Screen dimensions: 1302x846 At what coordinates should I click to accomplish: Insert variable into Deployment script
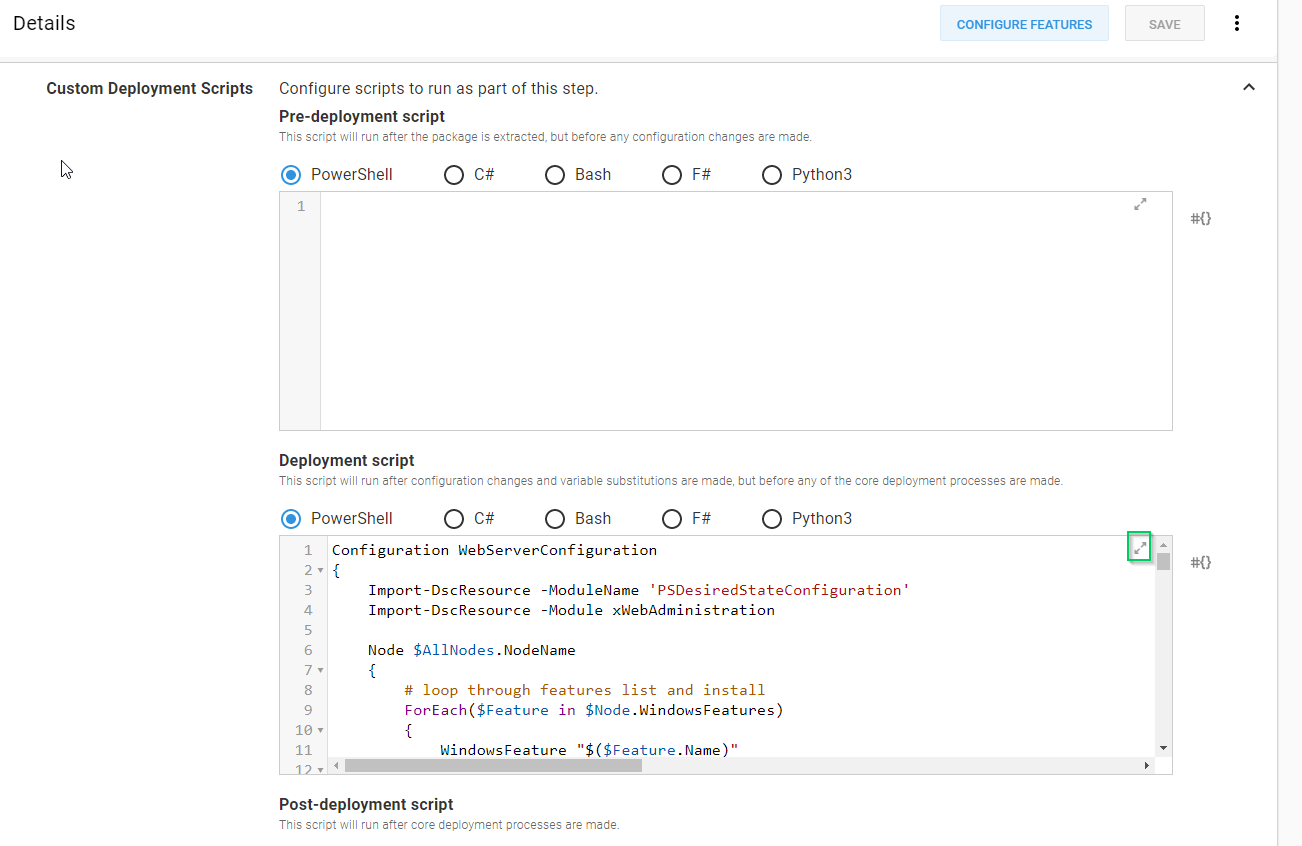coord(1200,562)
